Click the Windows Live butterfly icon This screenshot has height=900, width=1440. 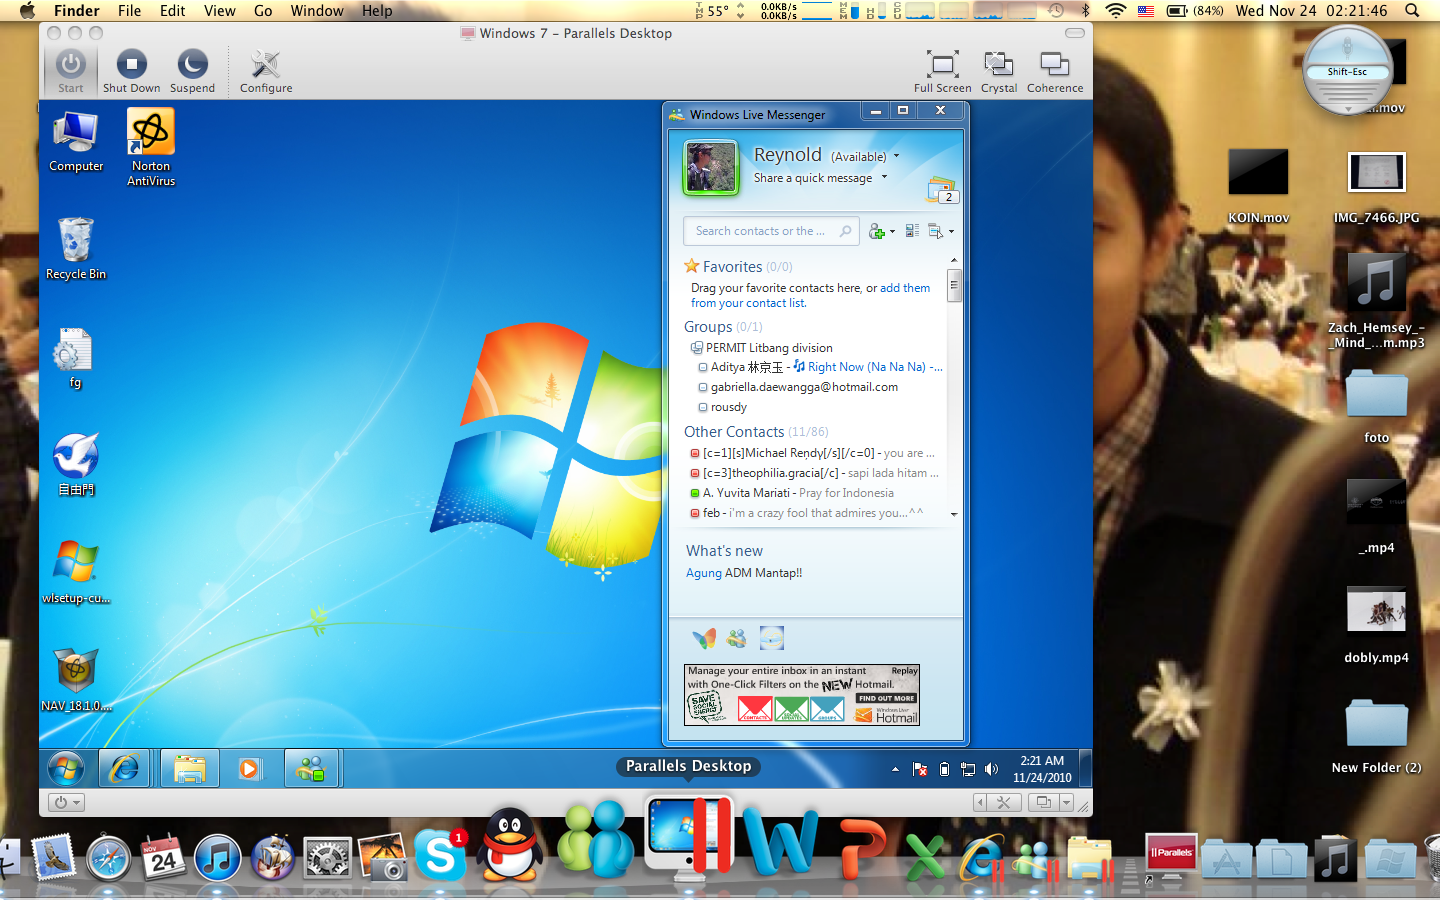[x=704, y=637]
